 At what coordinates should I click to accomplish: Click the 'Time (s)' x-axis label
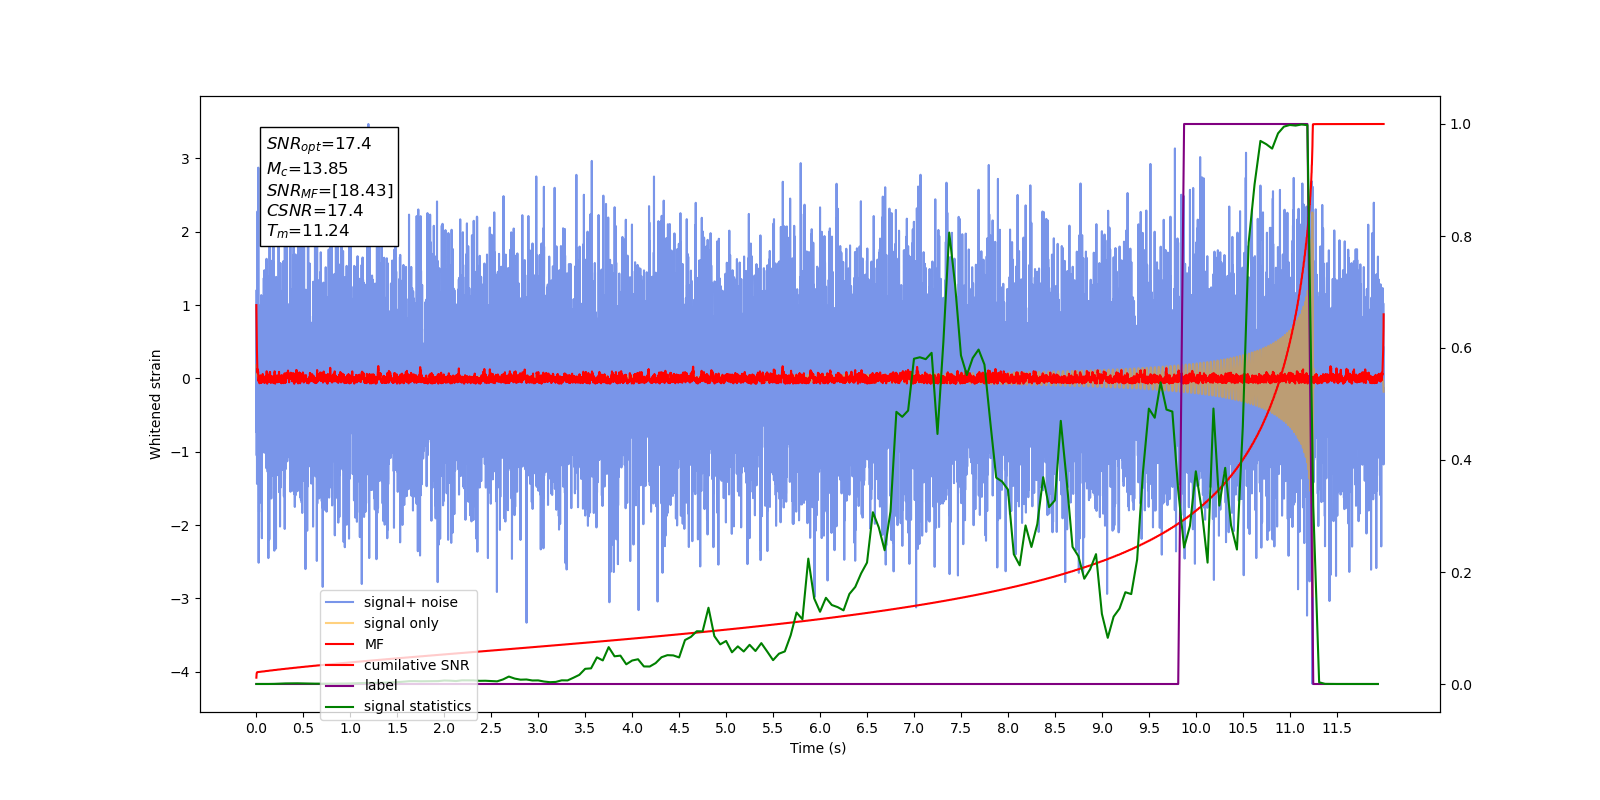coord(818,748)
